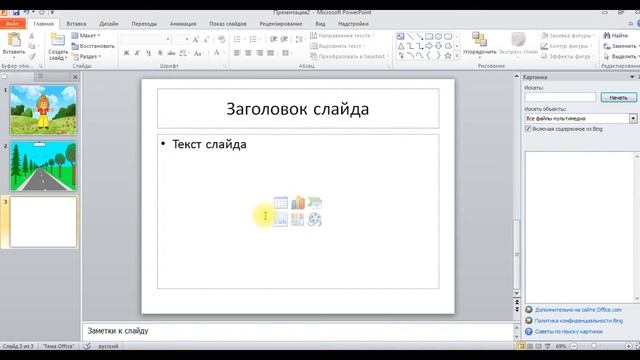The height and width of the screenshot is (360, 640).
Task: Click the Normal view icon in status bar
Action: [x=521, y=346]
